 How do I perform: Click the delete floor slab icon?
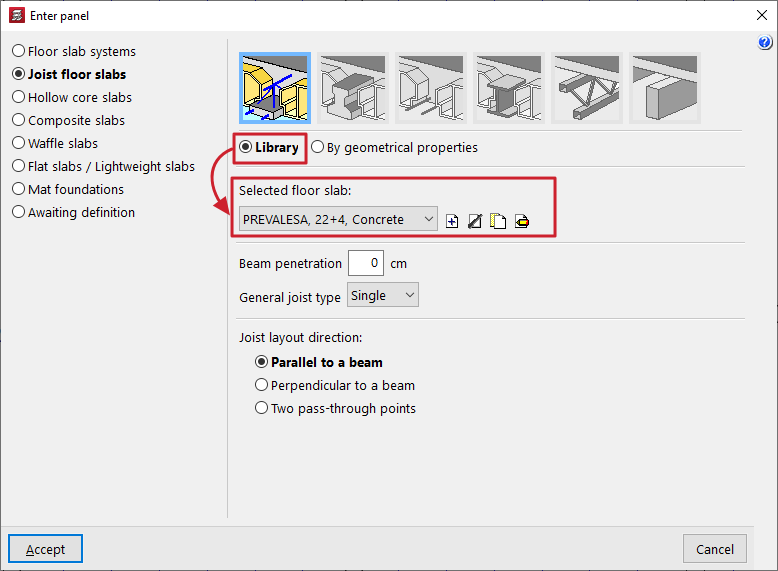[521, 221]
